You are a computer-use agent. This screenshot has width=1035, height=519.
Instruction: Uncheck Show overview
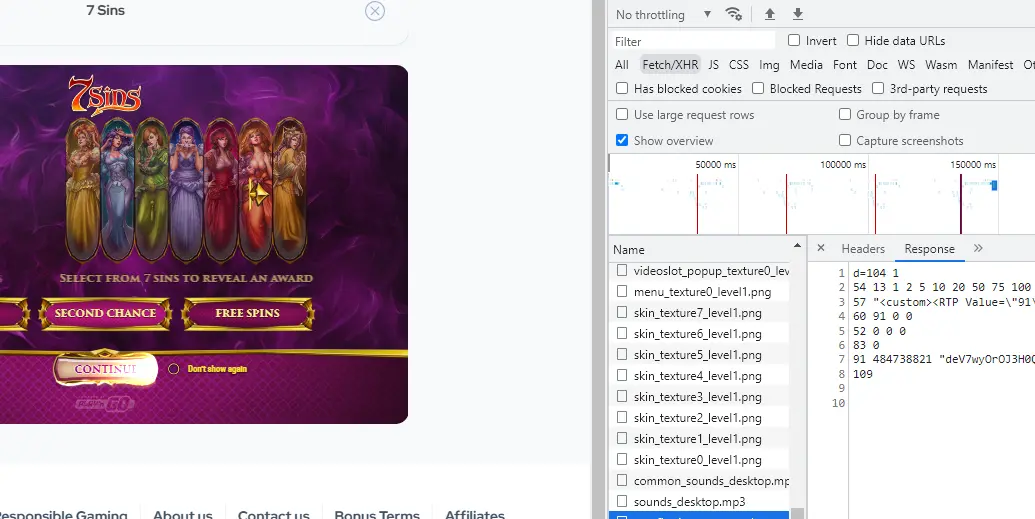click(622, 140)
